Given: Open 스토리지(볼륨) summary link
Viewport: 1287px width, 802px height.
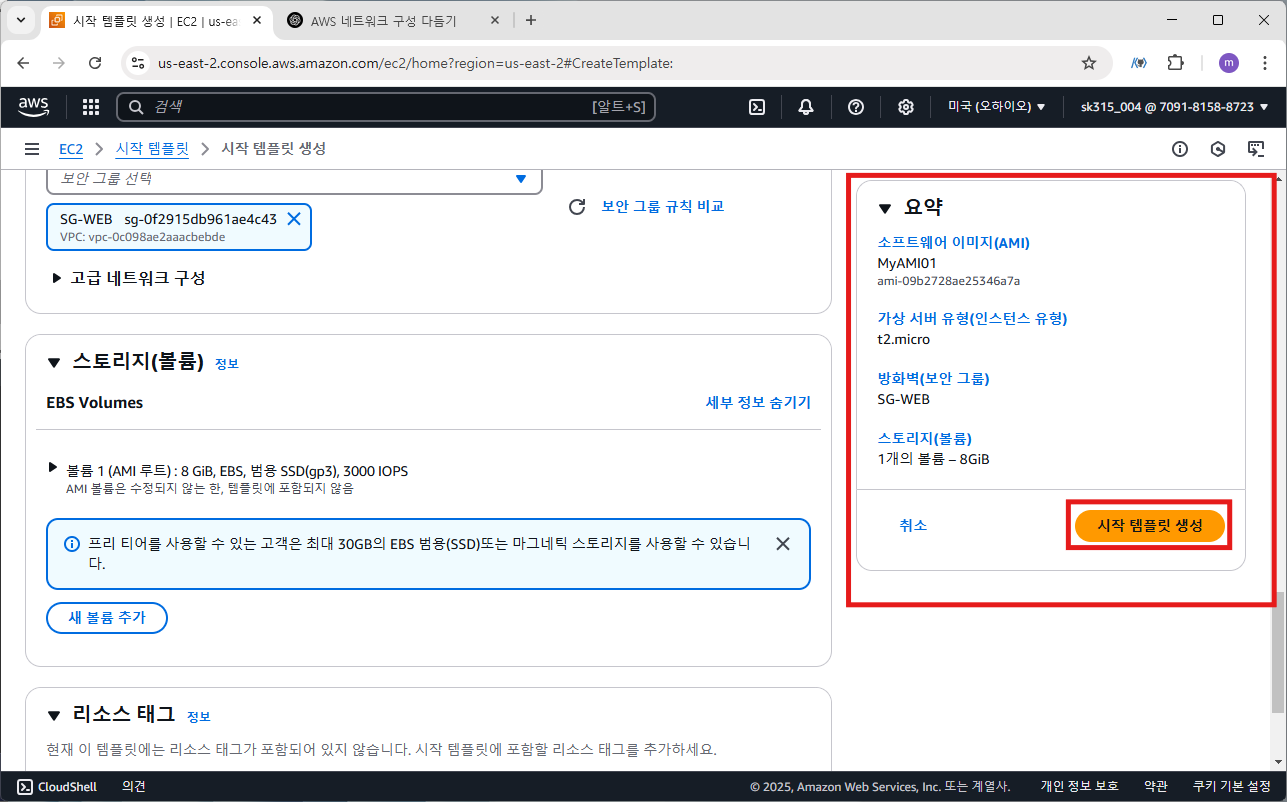Looking at the screenshot, I should (x=924, y=438).
